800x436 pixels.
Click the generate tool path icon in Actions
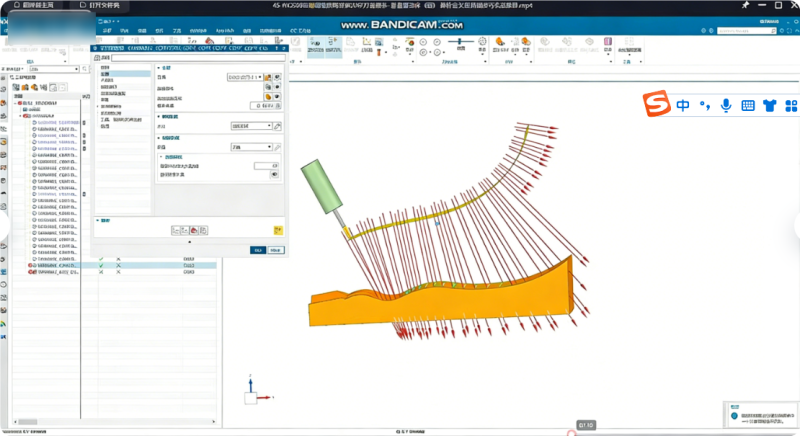[176, 230]
